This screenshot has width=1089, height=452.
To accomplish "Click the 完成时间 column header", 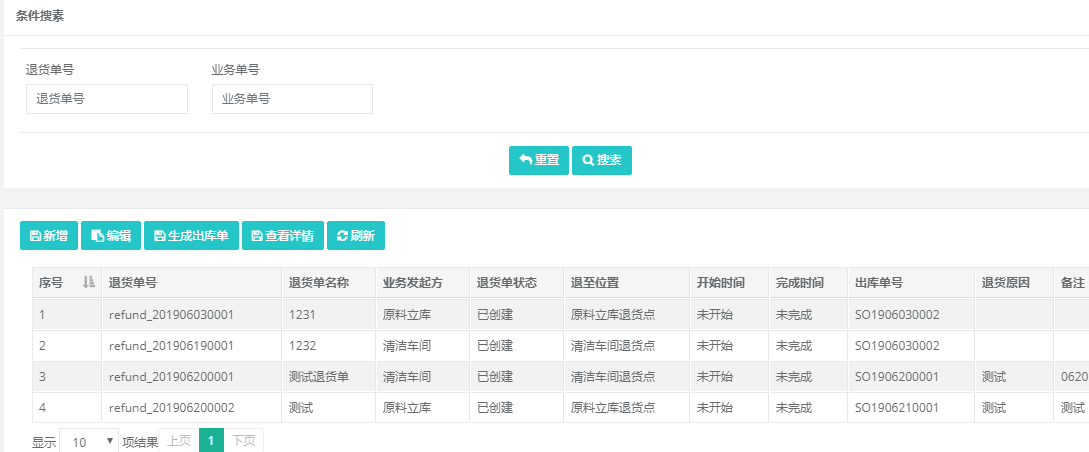I will (808, 283).
